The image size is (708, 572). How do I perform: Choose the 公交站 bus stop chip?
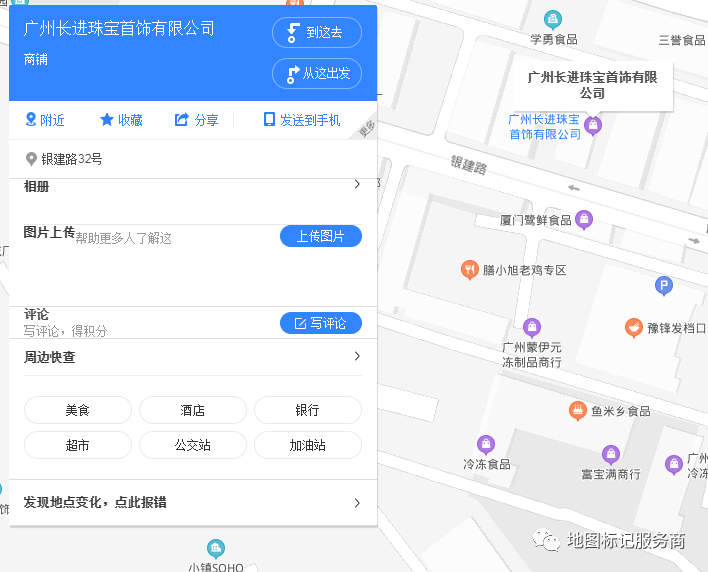click(x=193, y=445)
